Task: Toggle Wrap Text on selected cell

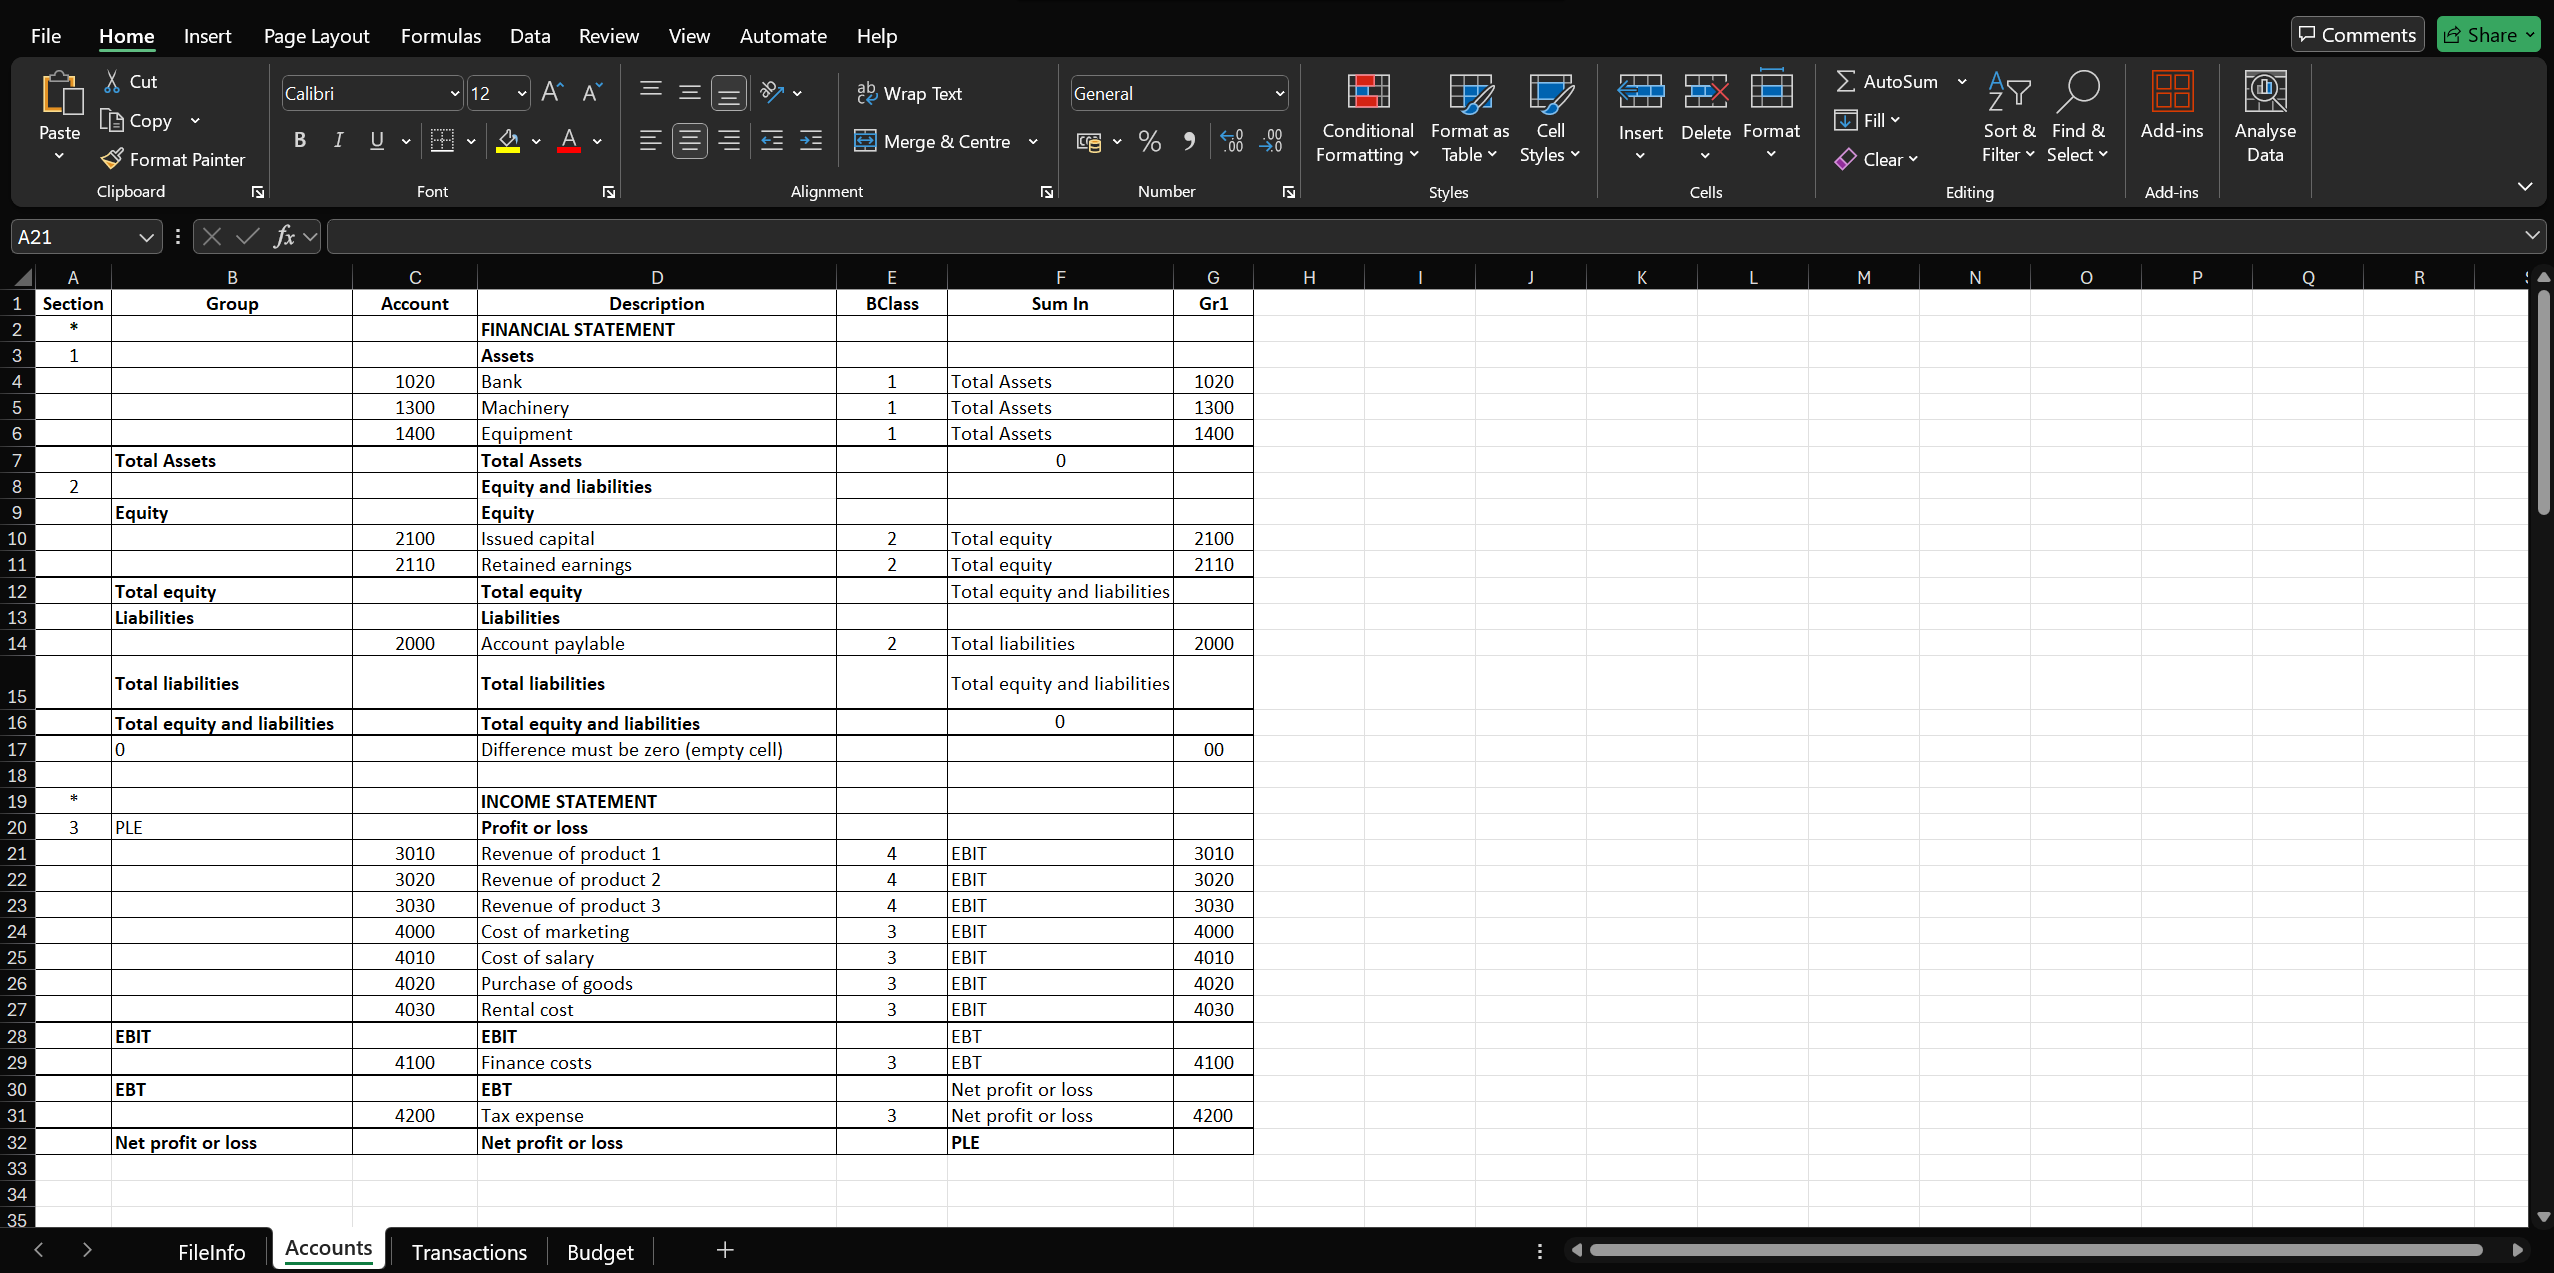Action: (x=909, y=93)
